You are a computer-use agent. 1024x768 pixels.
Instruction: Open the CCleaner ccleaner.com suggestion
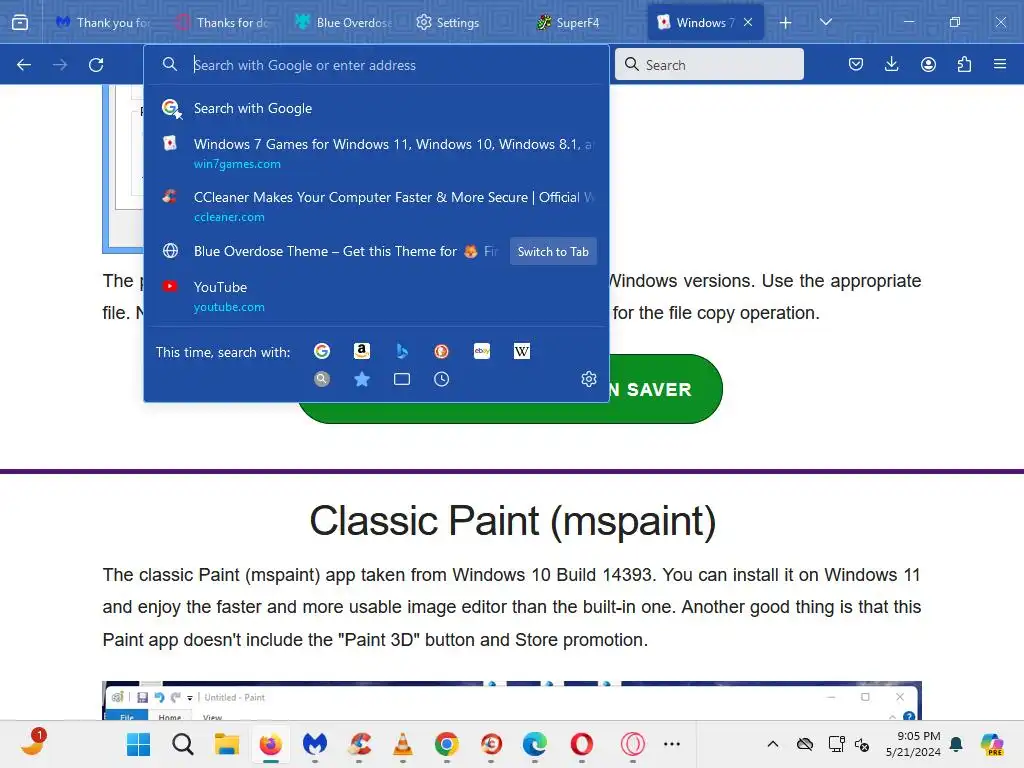click(x=377, y=206)
